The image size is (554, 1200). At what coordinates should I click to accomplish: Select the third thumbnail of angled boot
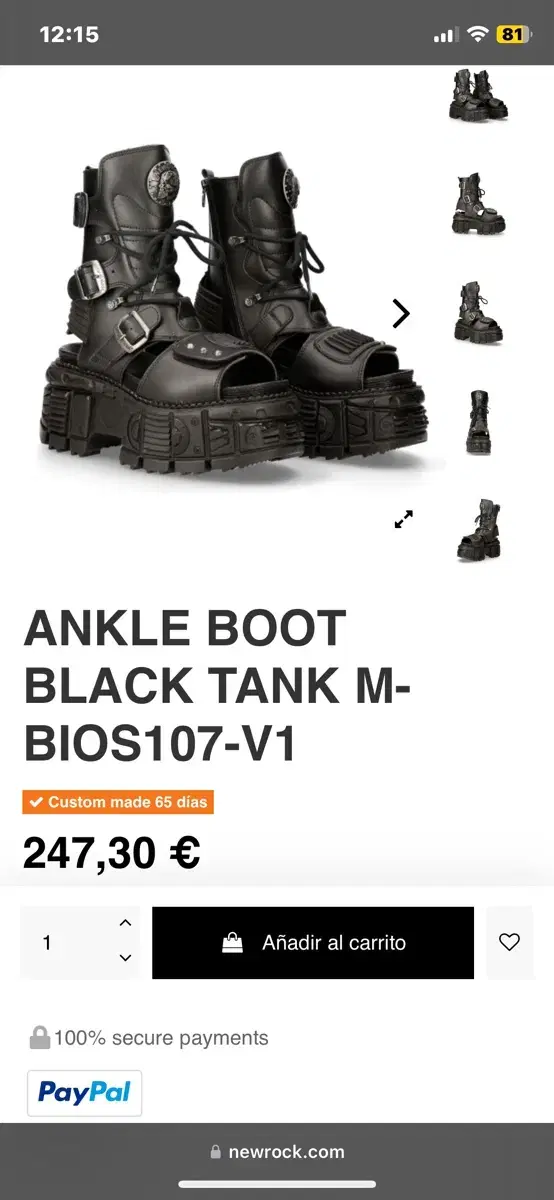pyautogui.click(x=478, y=313)
